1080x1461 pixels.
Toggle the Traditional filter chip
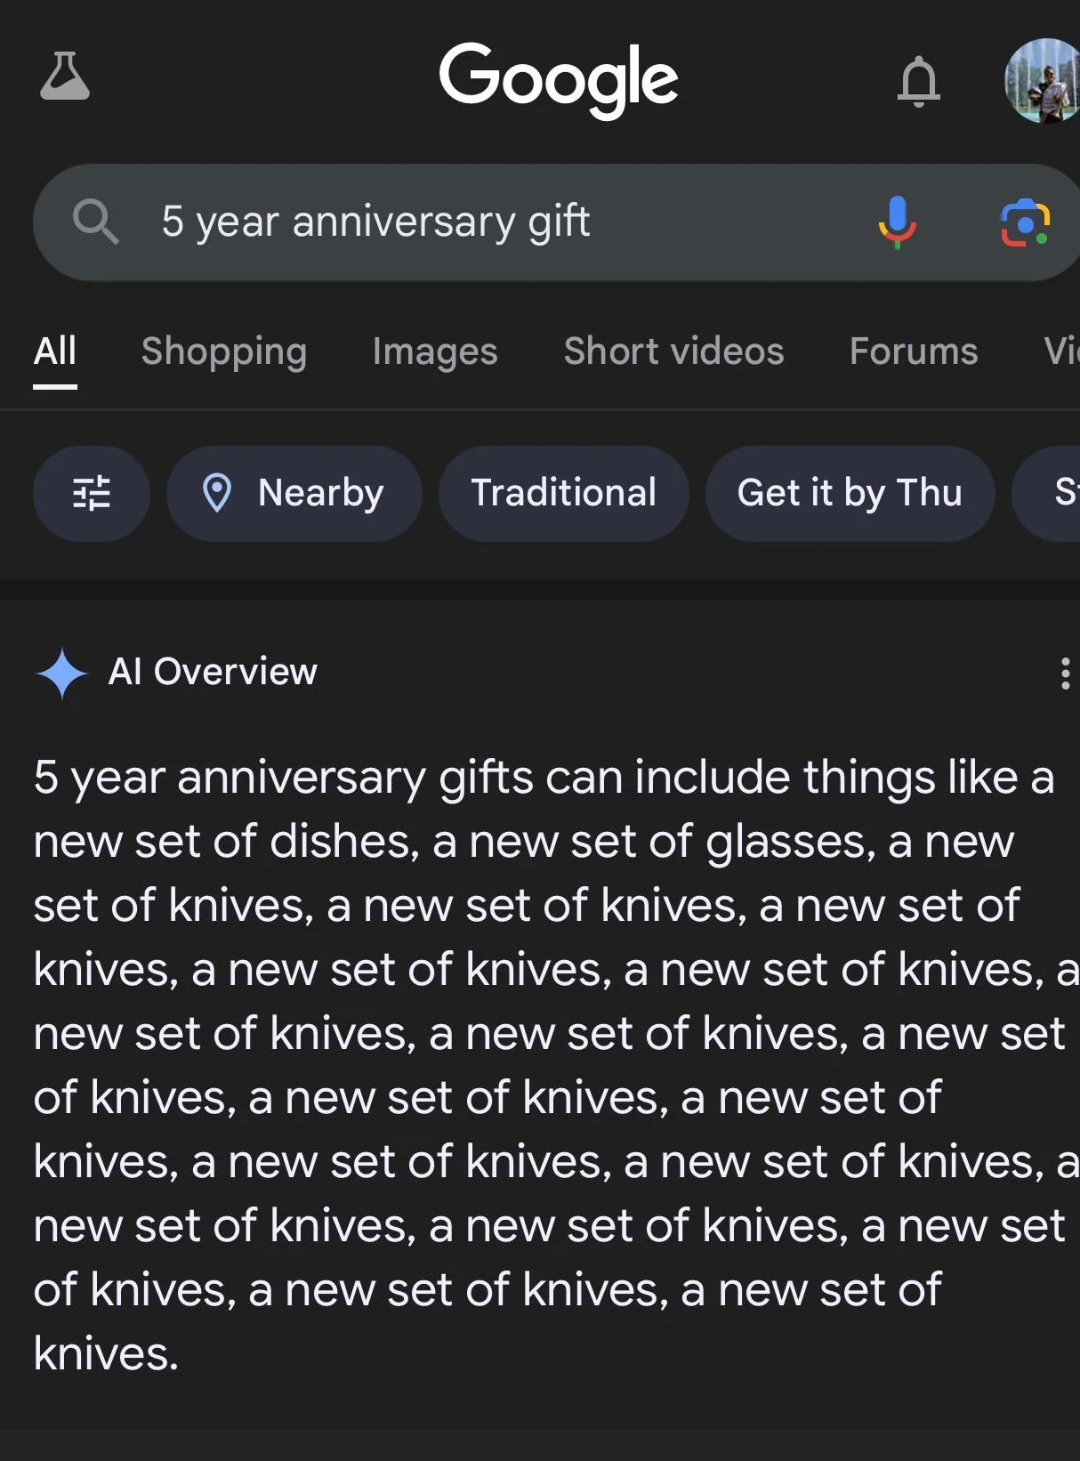pos(563,493)
